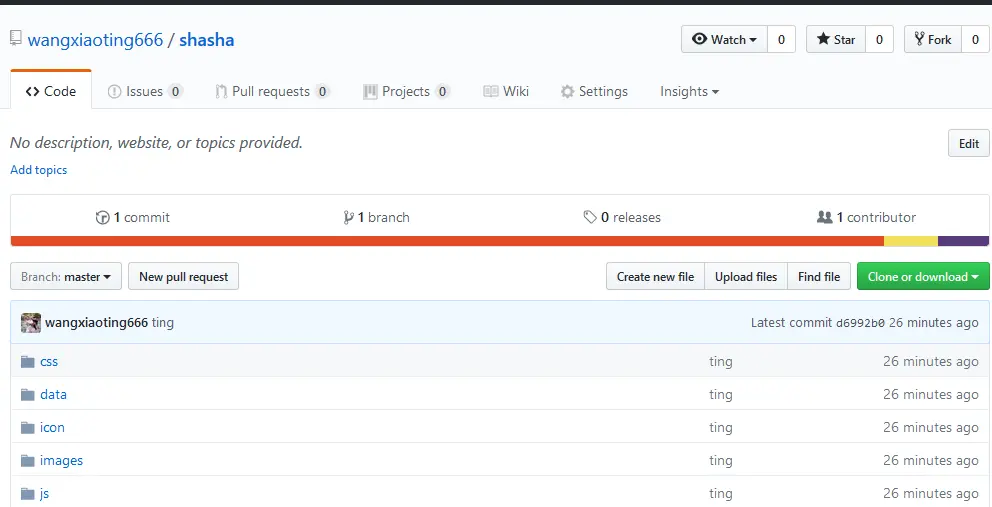Open the images folder
The height and width of the screenshot is (507, 992).
(x=61, y=460)
